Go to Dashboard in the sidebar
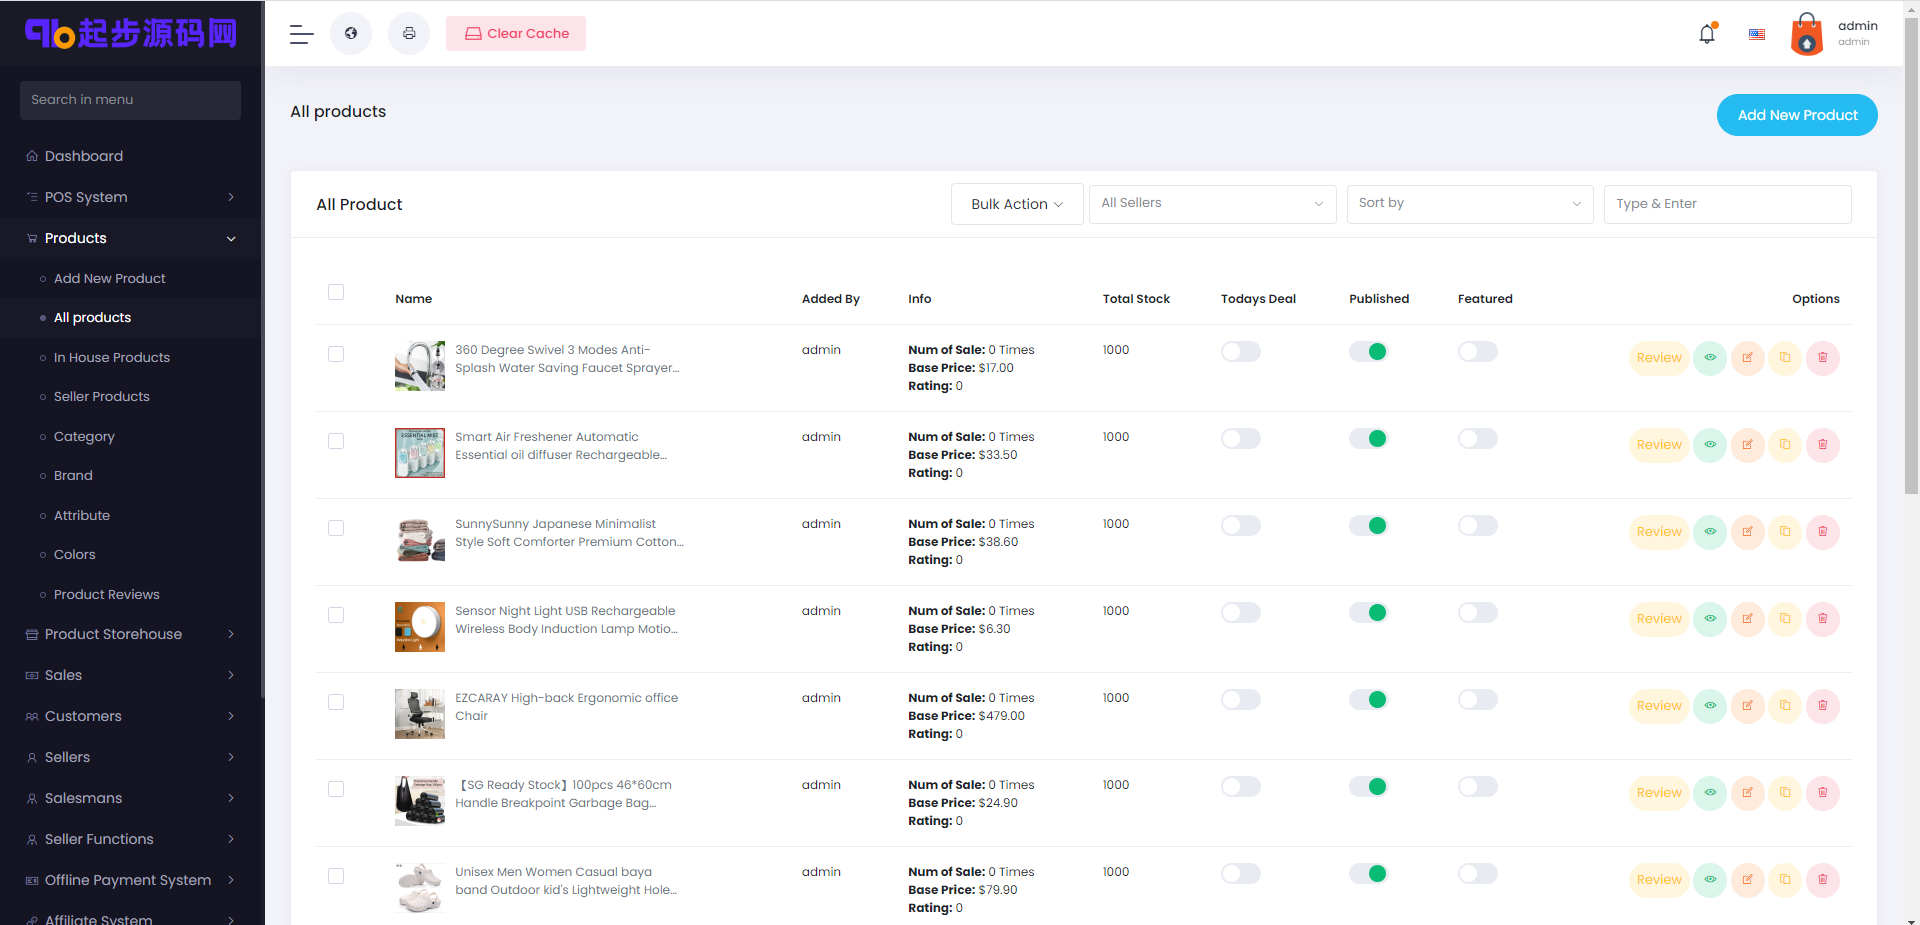Viewport: 1920px width, 925px height. 84,156
